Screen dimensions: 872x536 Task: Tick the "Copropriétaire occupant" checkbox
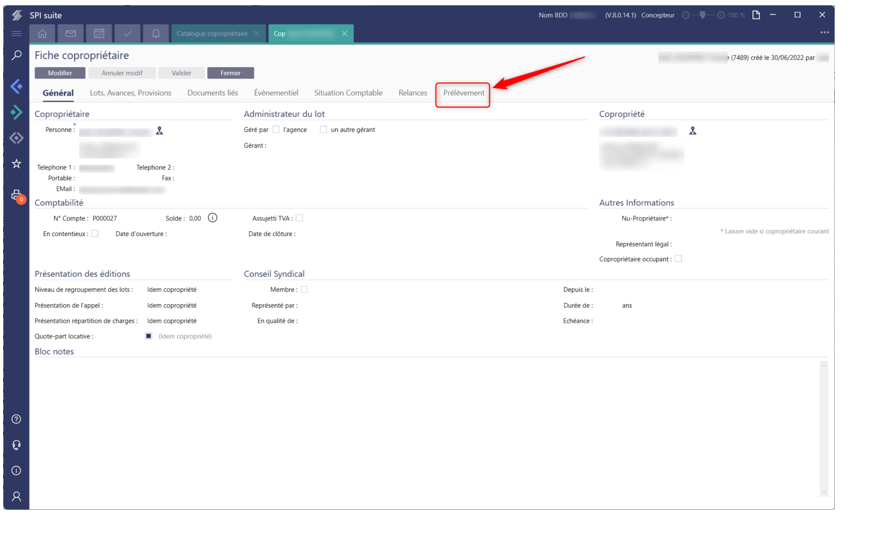click(x=678, y=259)
